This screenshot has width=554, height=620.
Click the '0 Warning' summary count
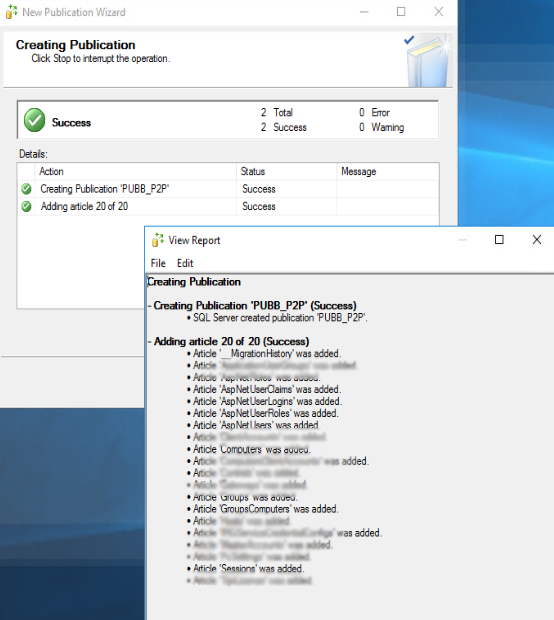click(382, 127)
